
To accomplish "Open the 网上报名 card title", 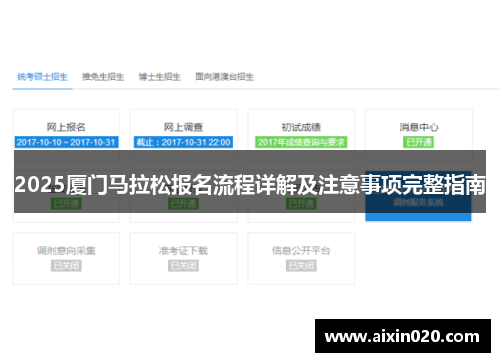I will coord(66,127).
